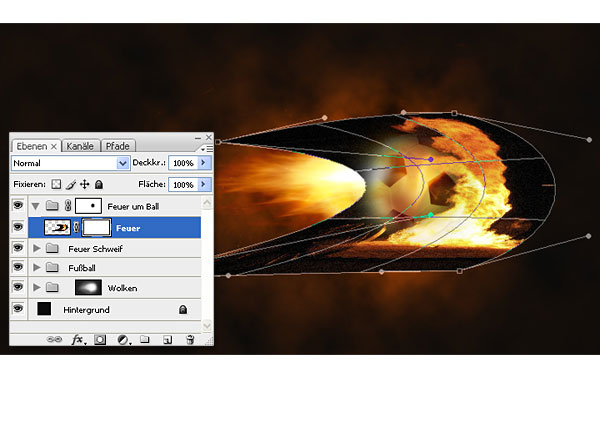Select the Feuer Schweif group row
This screenshot has width=600, height=427.
point(114,249)
